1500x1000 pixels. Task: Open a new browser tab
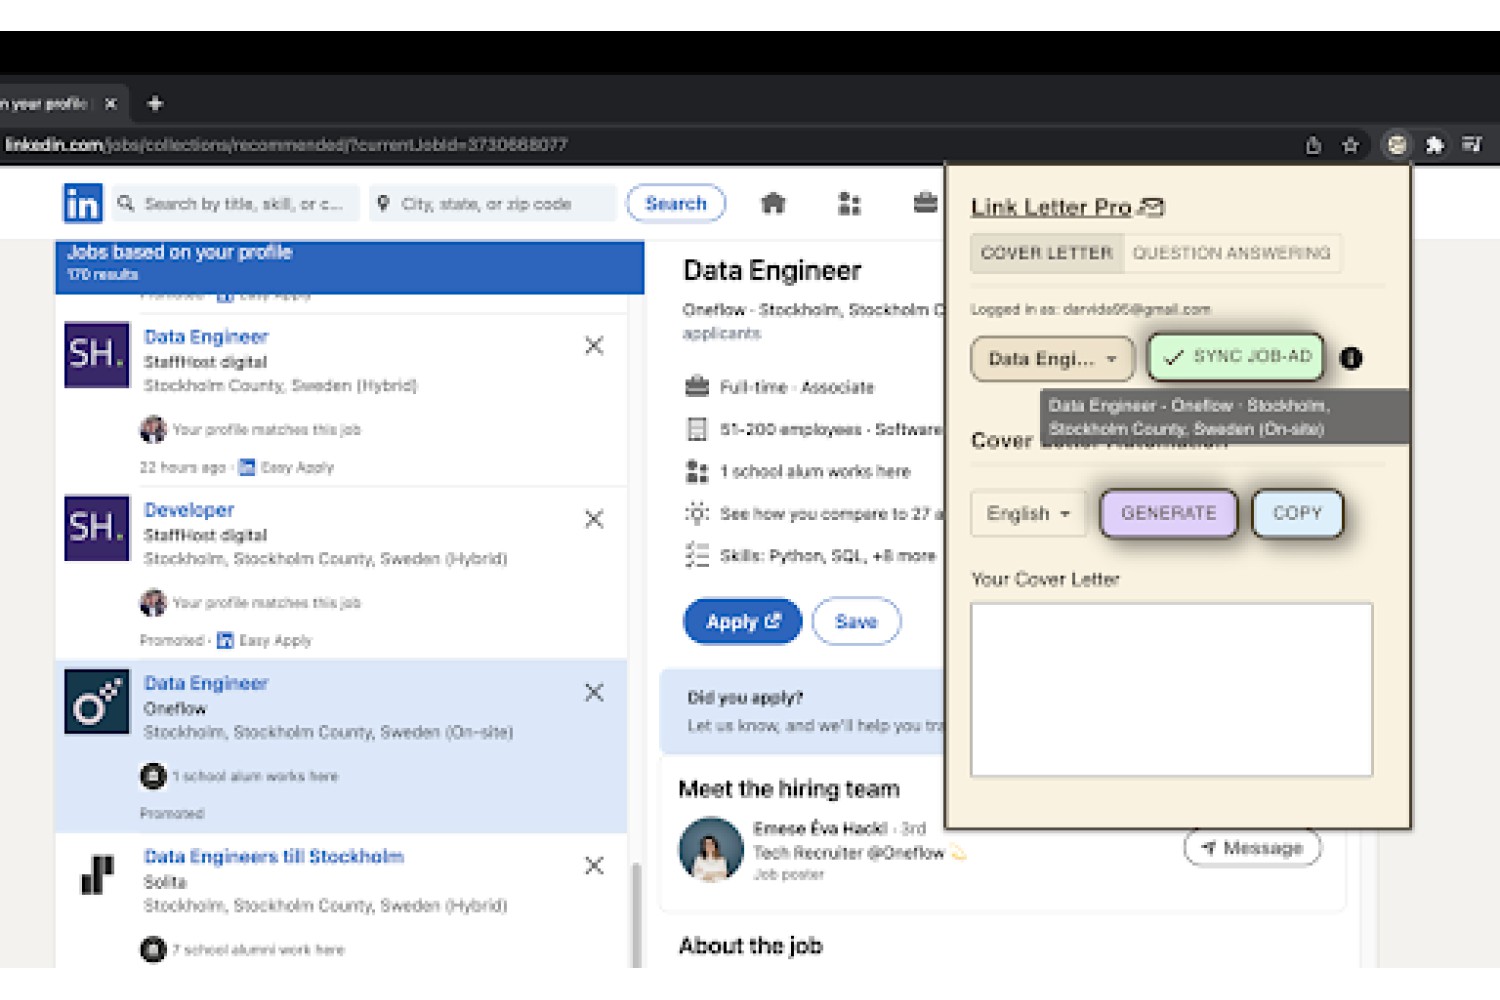pos(155,103)
